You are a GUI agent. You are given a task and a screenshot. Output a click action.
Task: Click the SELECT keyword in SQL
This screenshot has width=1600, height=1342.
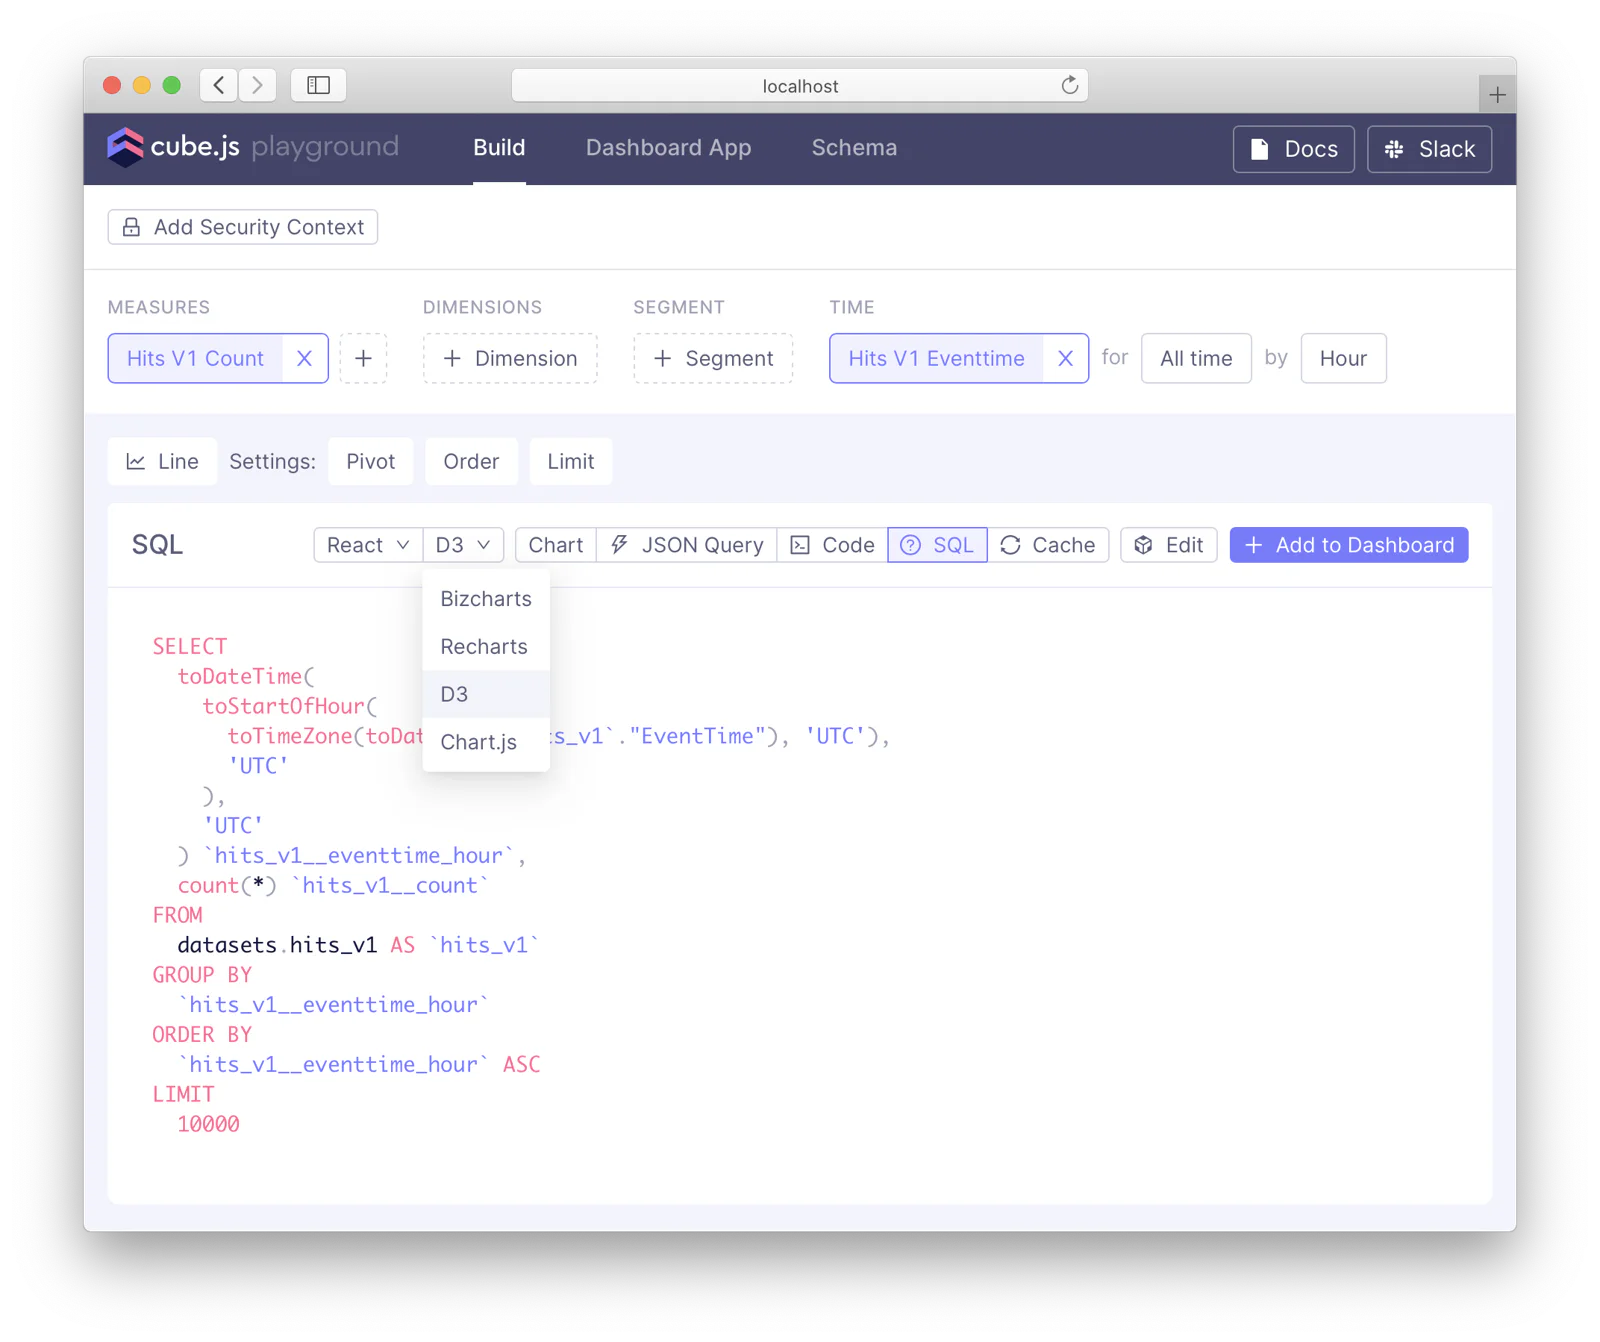(x=190, y=646)
